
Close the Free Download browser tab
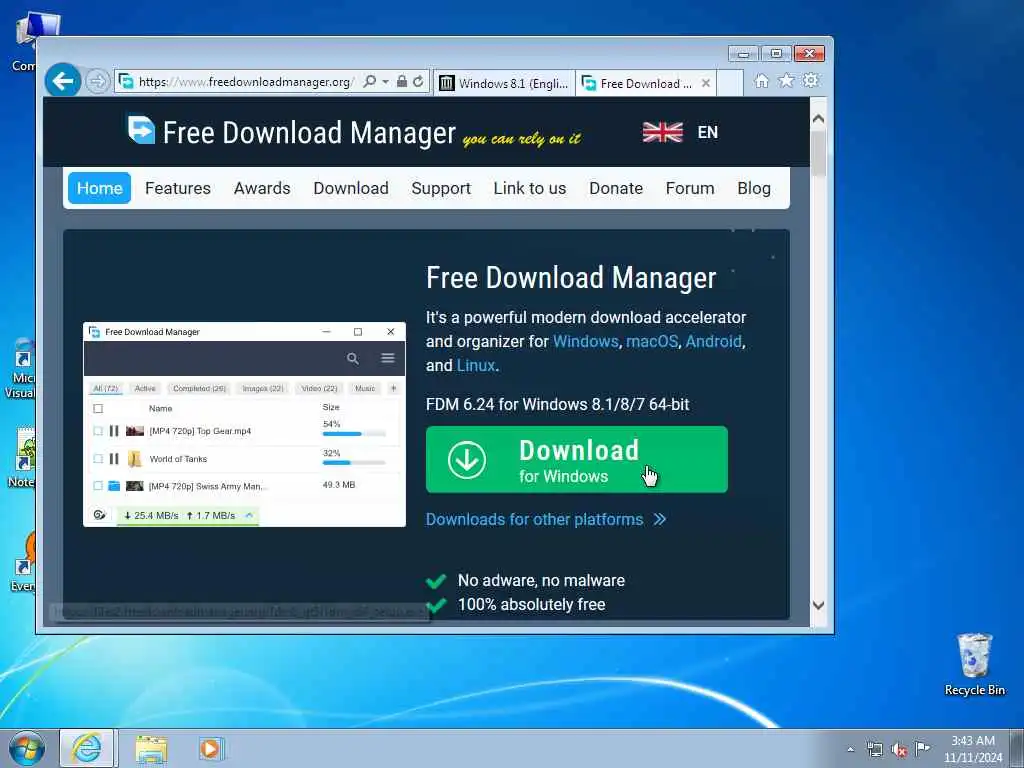coord(705,83)
